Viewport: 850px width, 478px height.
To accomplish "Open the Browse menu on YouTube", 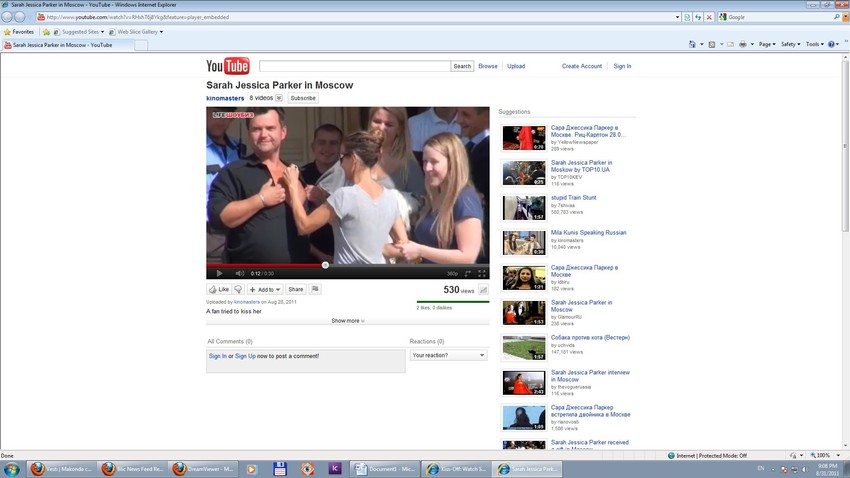I will click(488, 66).
